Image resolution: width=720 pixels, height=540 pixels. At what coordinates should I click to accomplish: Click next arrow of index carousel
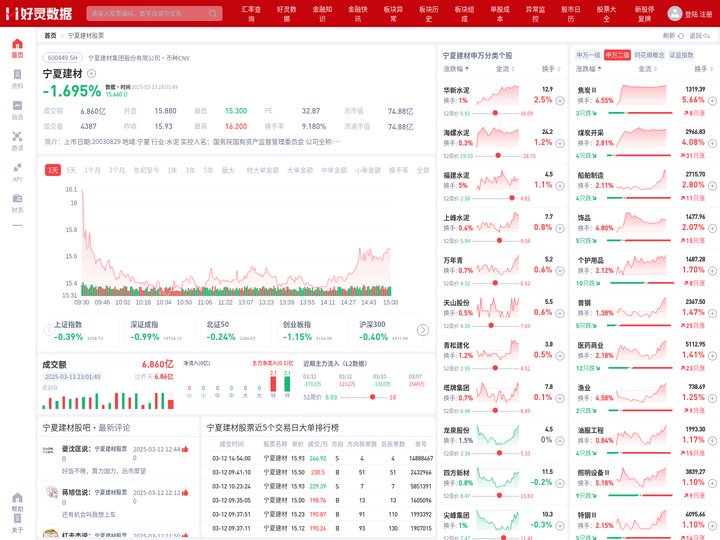coord(423,330)
